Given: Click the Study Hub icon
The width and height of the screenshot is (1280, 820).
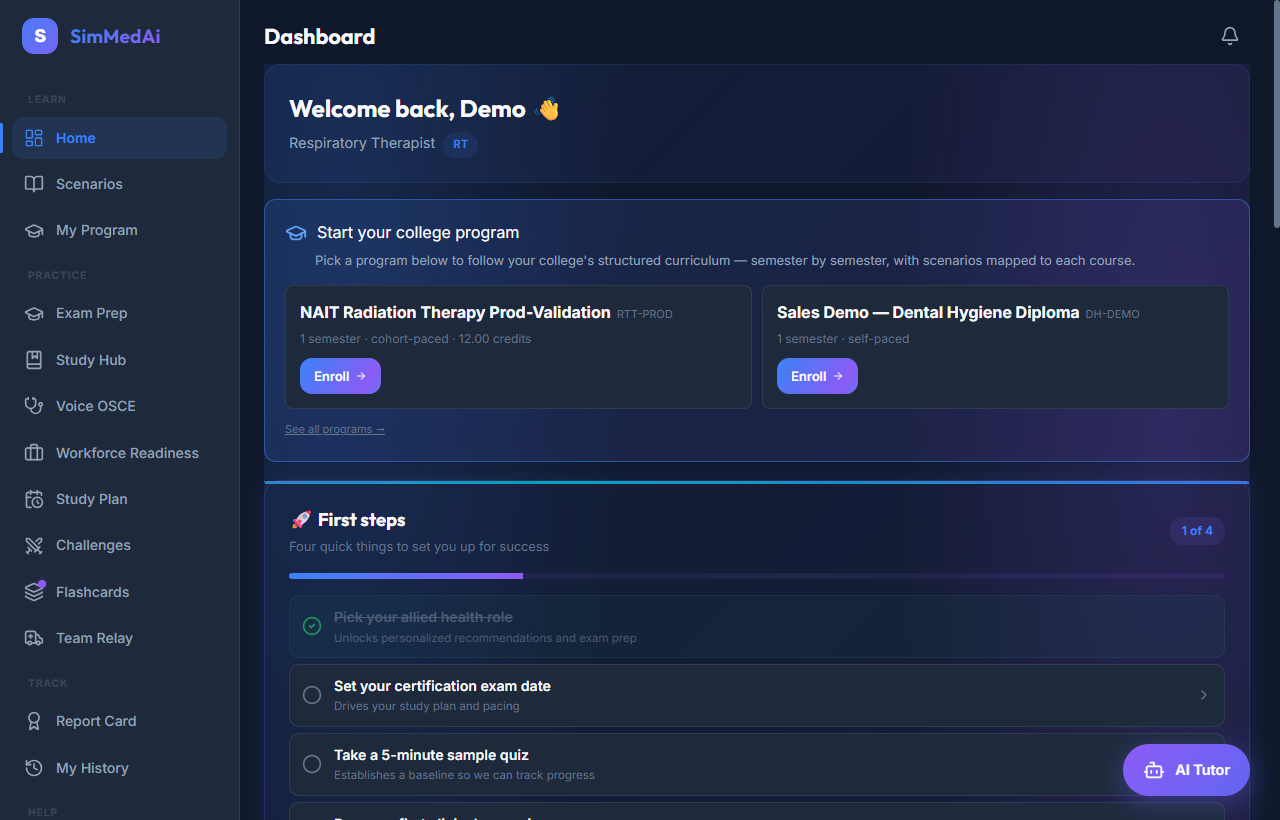Looking at the screenshot, I should pos(34,360).
